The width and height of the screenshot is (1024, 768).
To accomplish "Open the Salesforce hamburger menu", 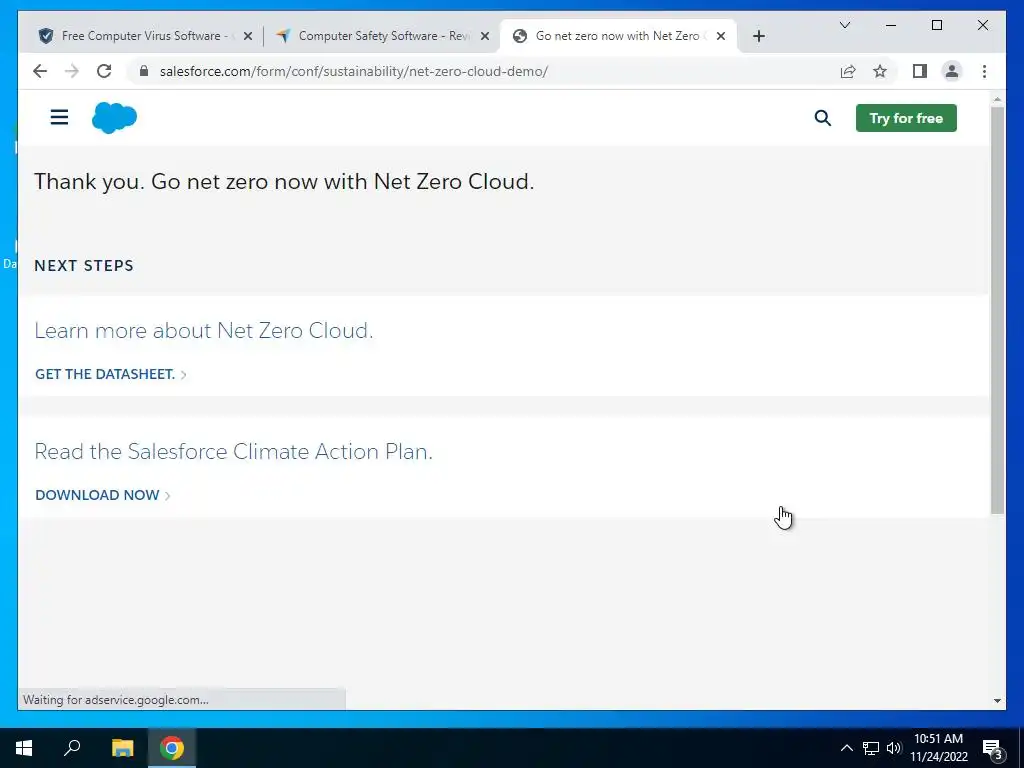I will 59,118.
